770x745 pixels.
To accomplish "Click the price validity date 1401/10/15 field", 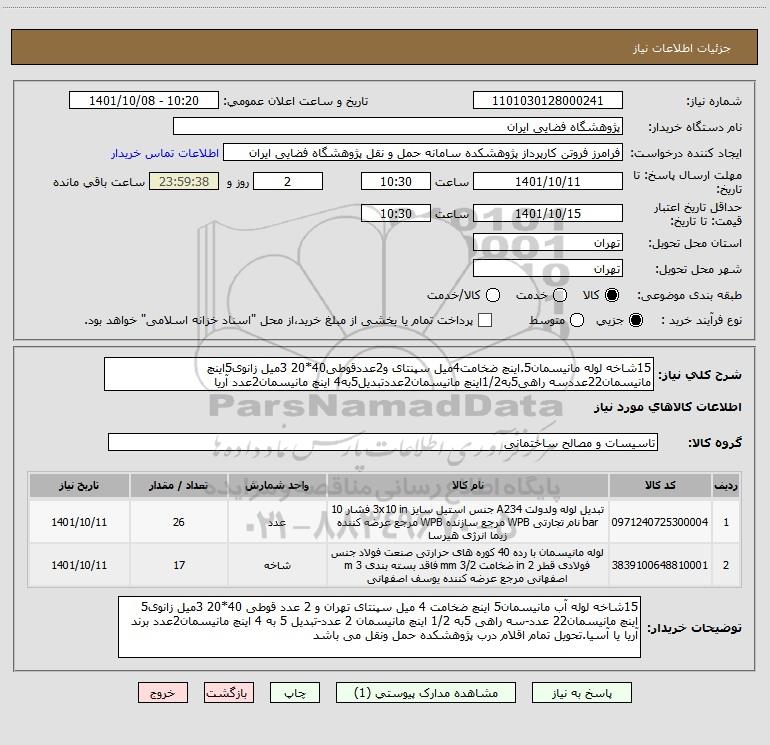I will coord(548,213).
